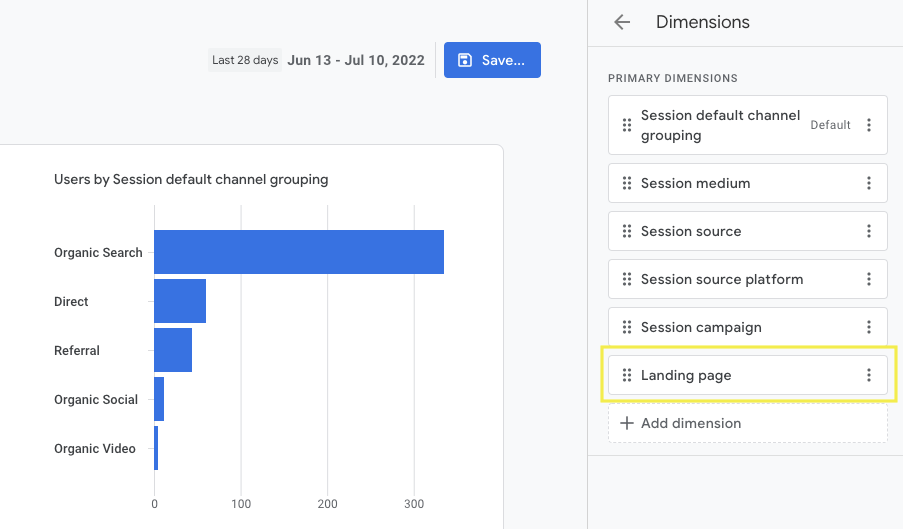903x529 pixels.
Task: Click the Referral bar in the chart
Action: 173,350
